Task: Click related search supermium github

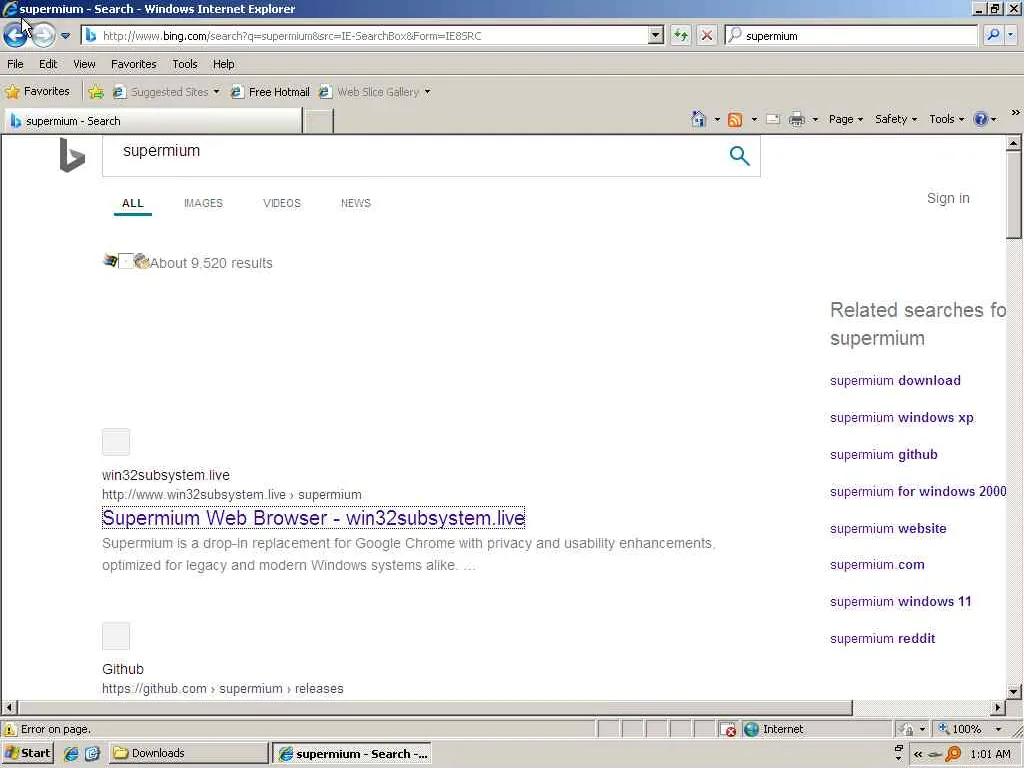Action: (x=883, y=455)
